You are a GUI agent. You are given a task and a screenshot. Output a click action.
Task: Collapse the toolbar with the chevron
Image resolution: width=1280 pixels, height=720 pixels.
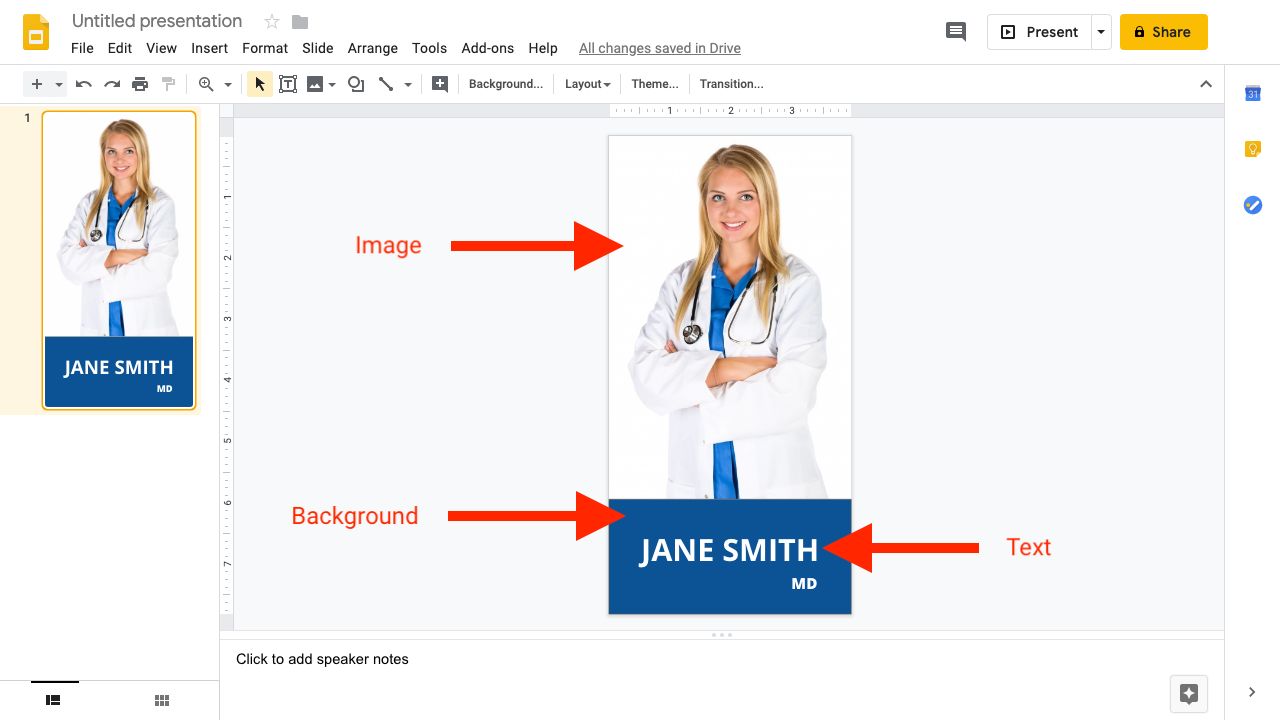[x=1206, y=84]
